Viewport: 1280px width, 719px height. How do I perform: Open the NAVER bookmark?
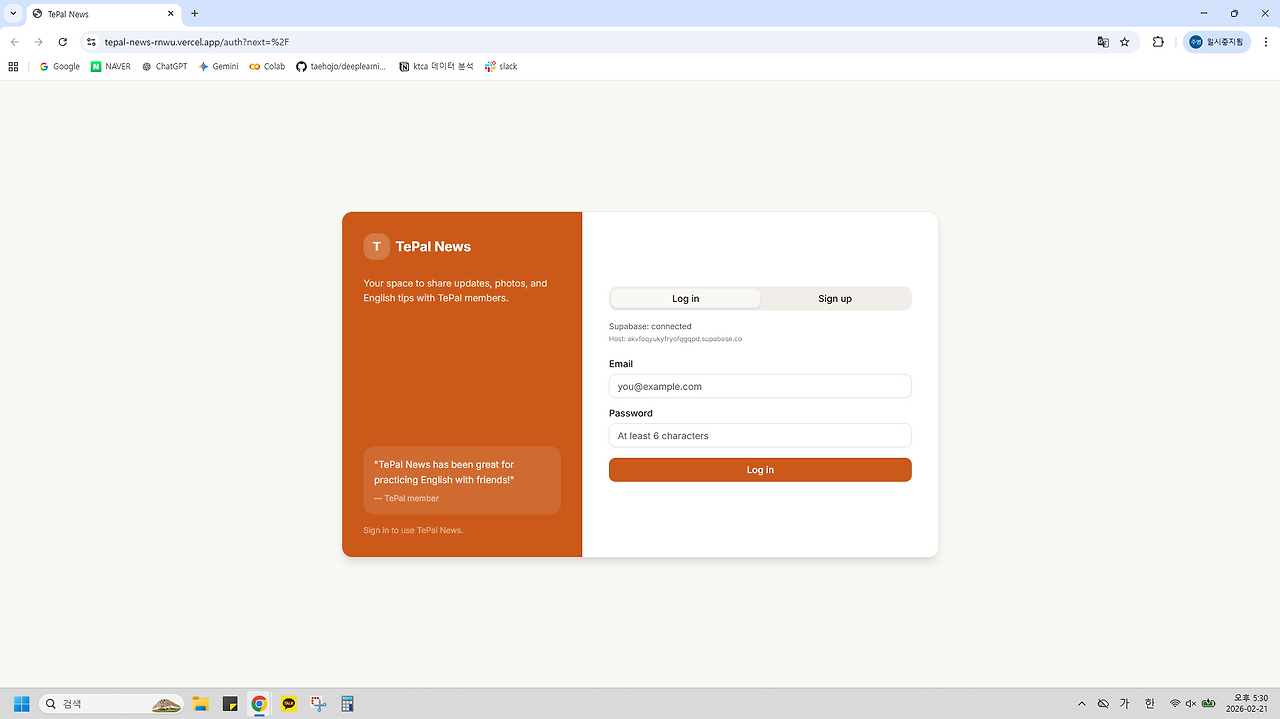click(111, 66)
